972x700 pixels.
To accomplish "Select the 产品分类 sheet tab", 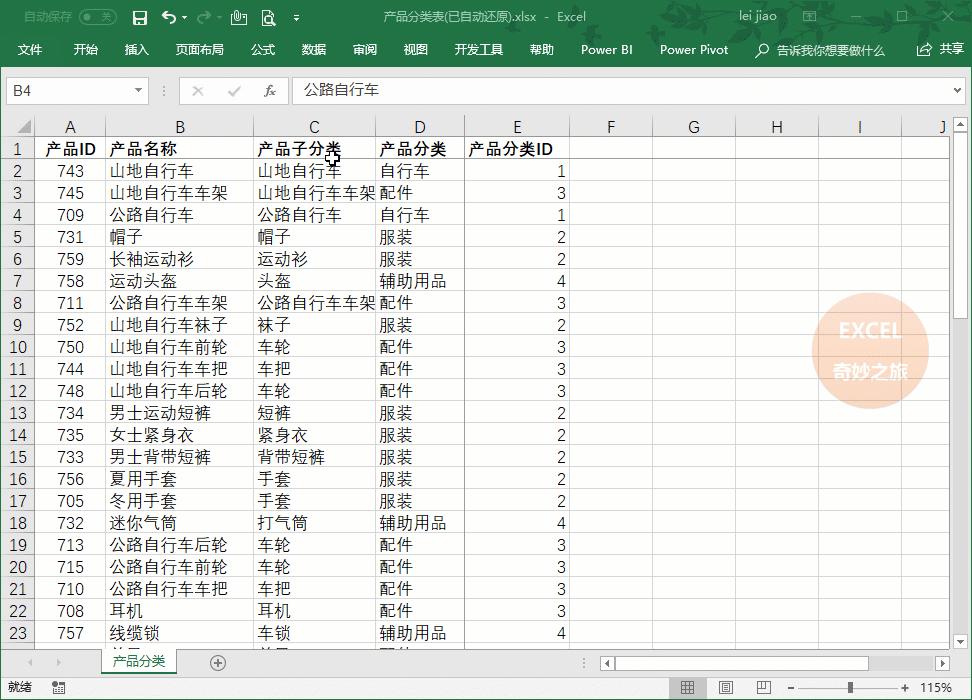I will 138,662.
